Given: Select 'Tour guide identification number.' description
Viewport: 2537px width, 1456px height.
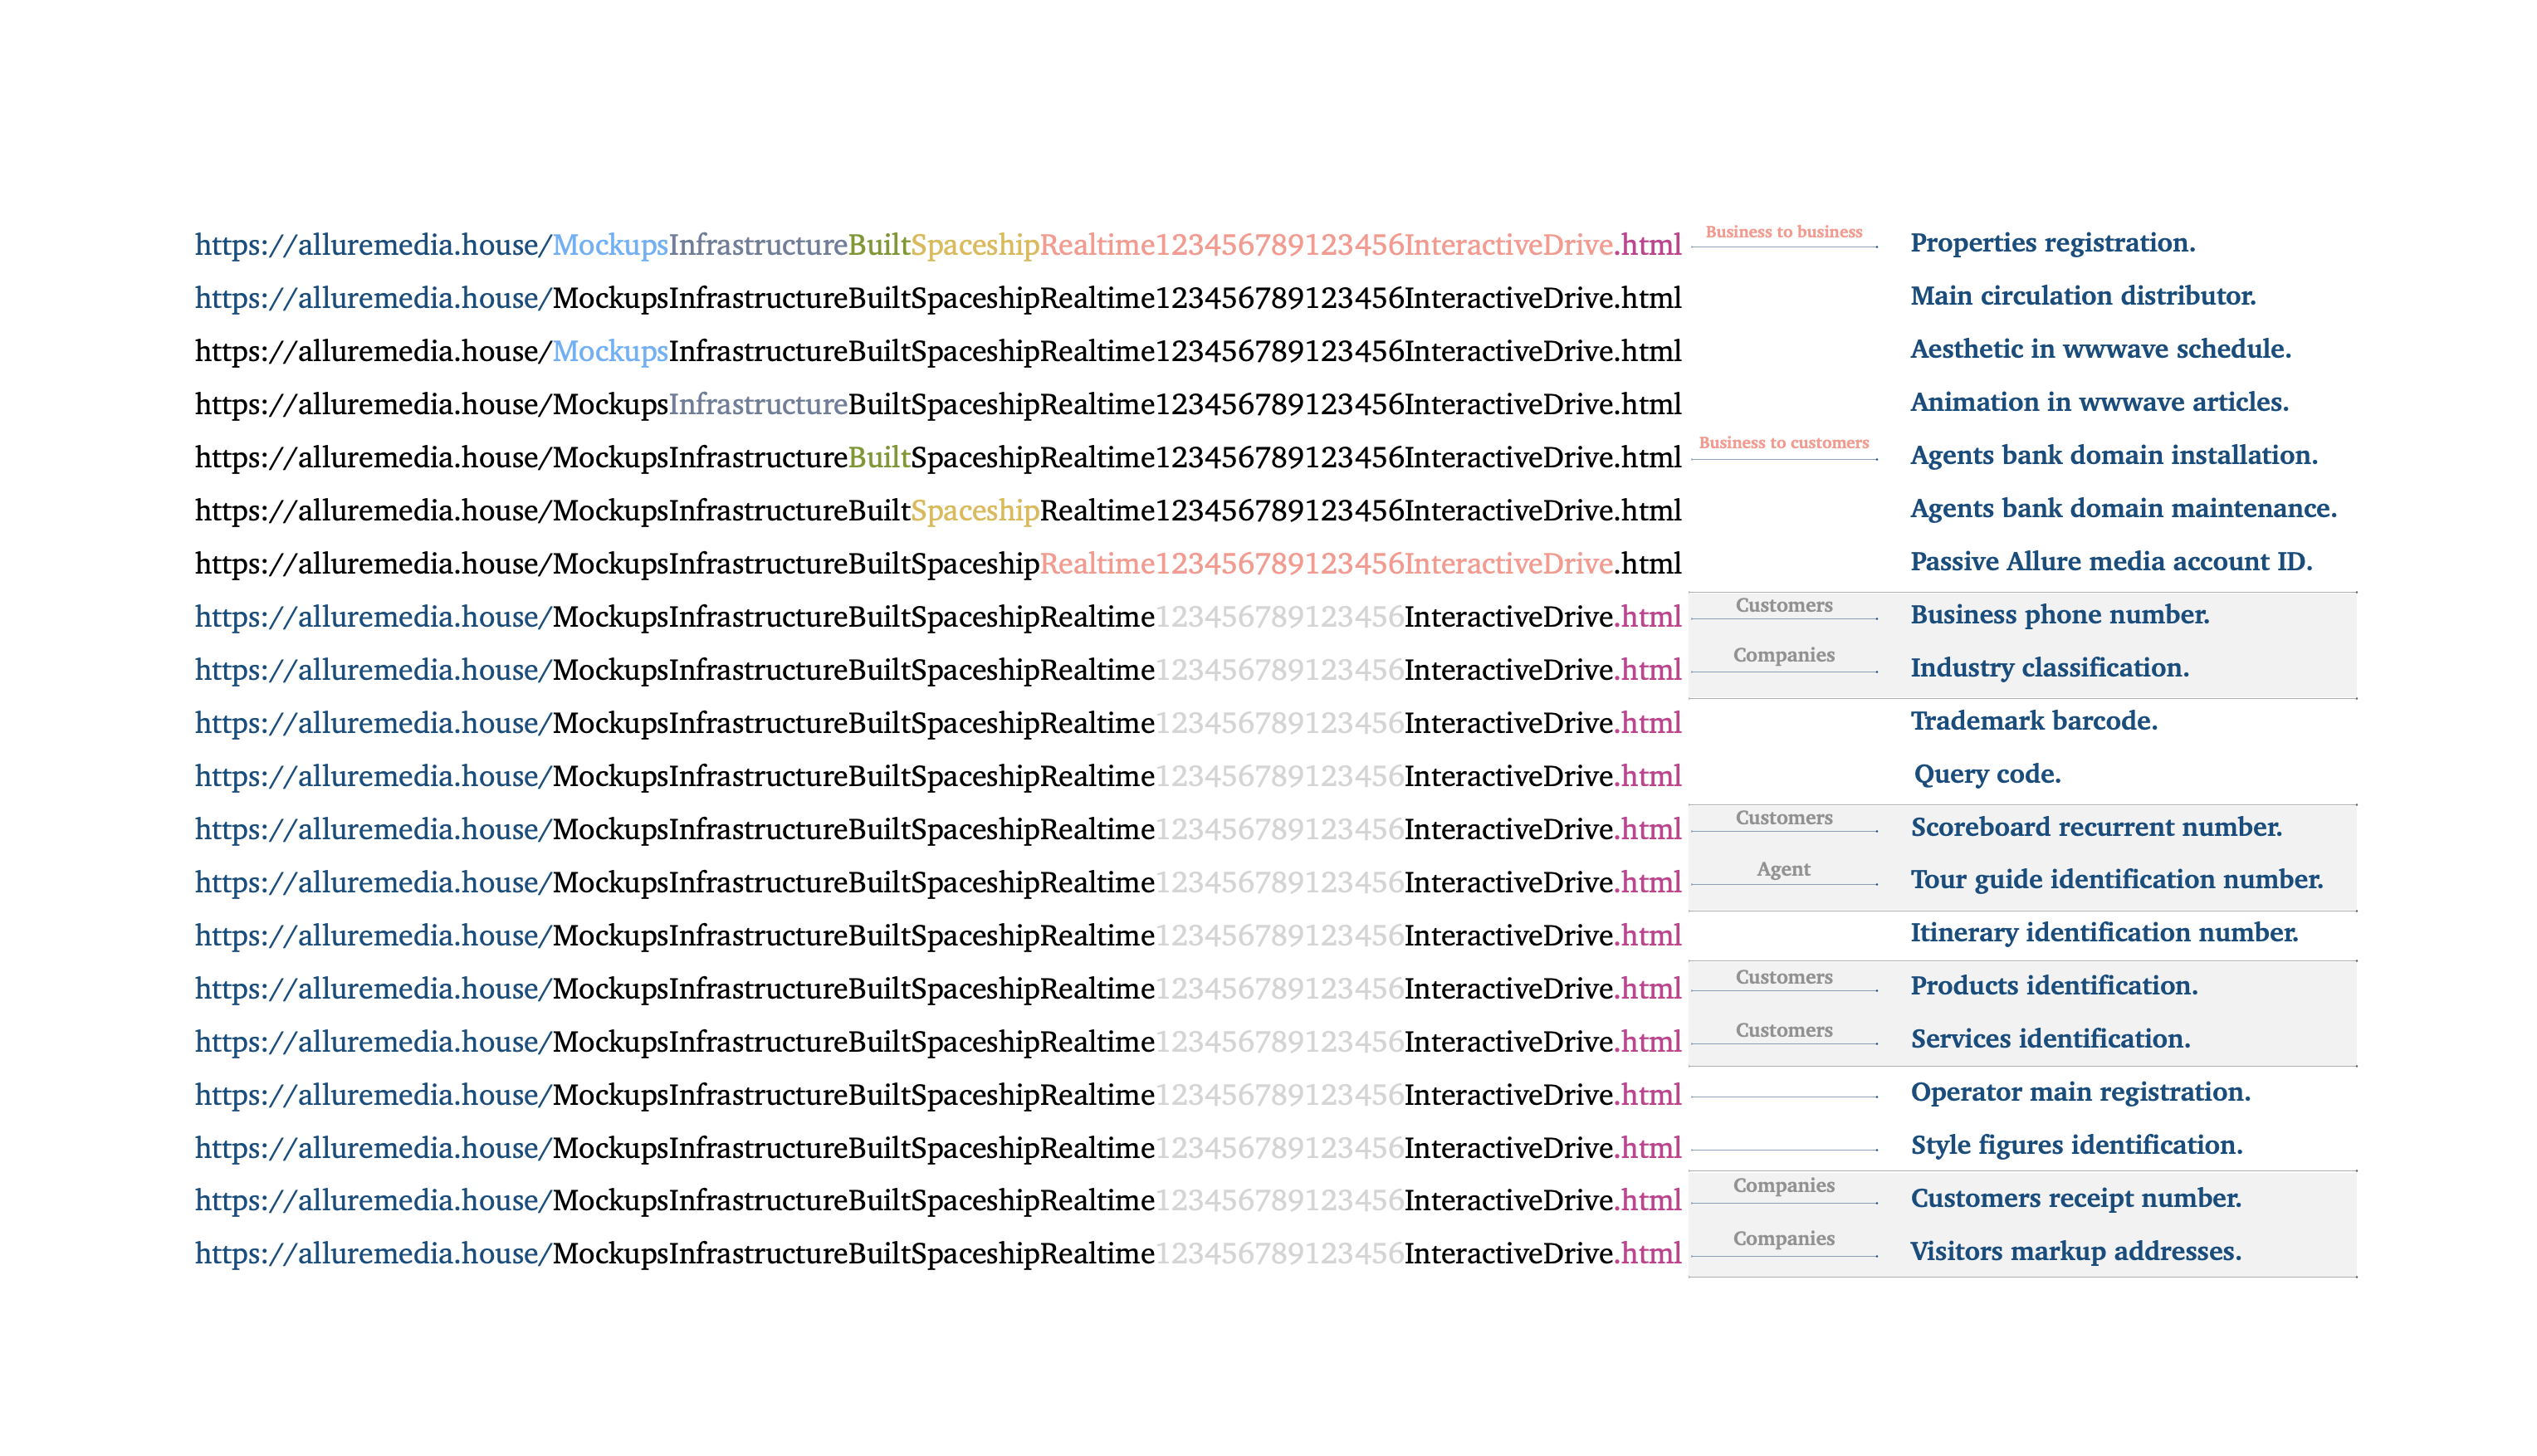Looking at the screenshot, I should [x=2116, y=880].
